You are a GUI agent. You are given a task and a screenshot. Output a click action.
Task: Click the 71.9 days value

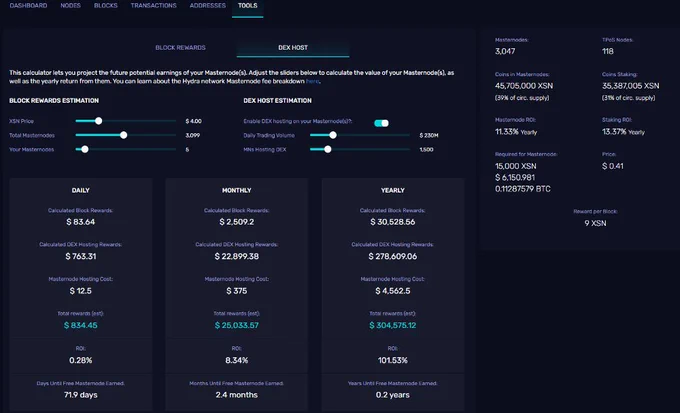[x=81, y=395]
